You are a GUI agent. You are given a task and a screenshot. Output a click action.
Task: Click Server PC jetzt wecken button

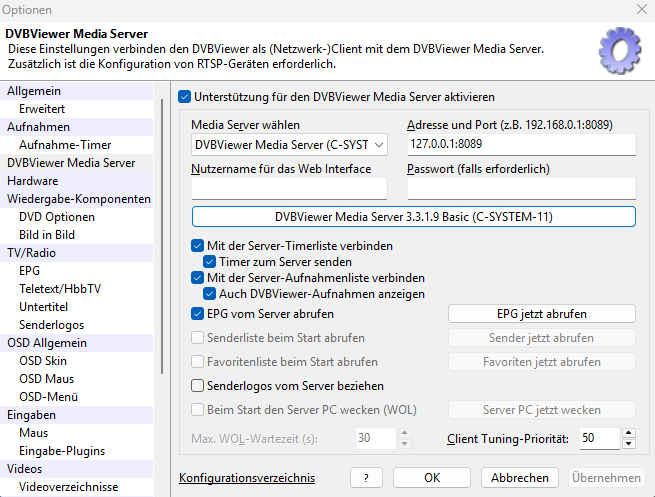[542, 410]
